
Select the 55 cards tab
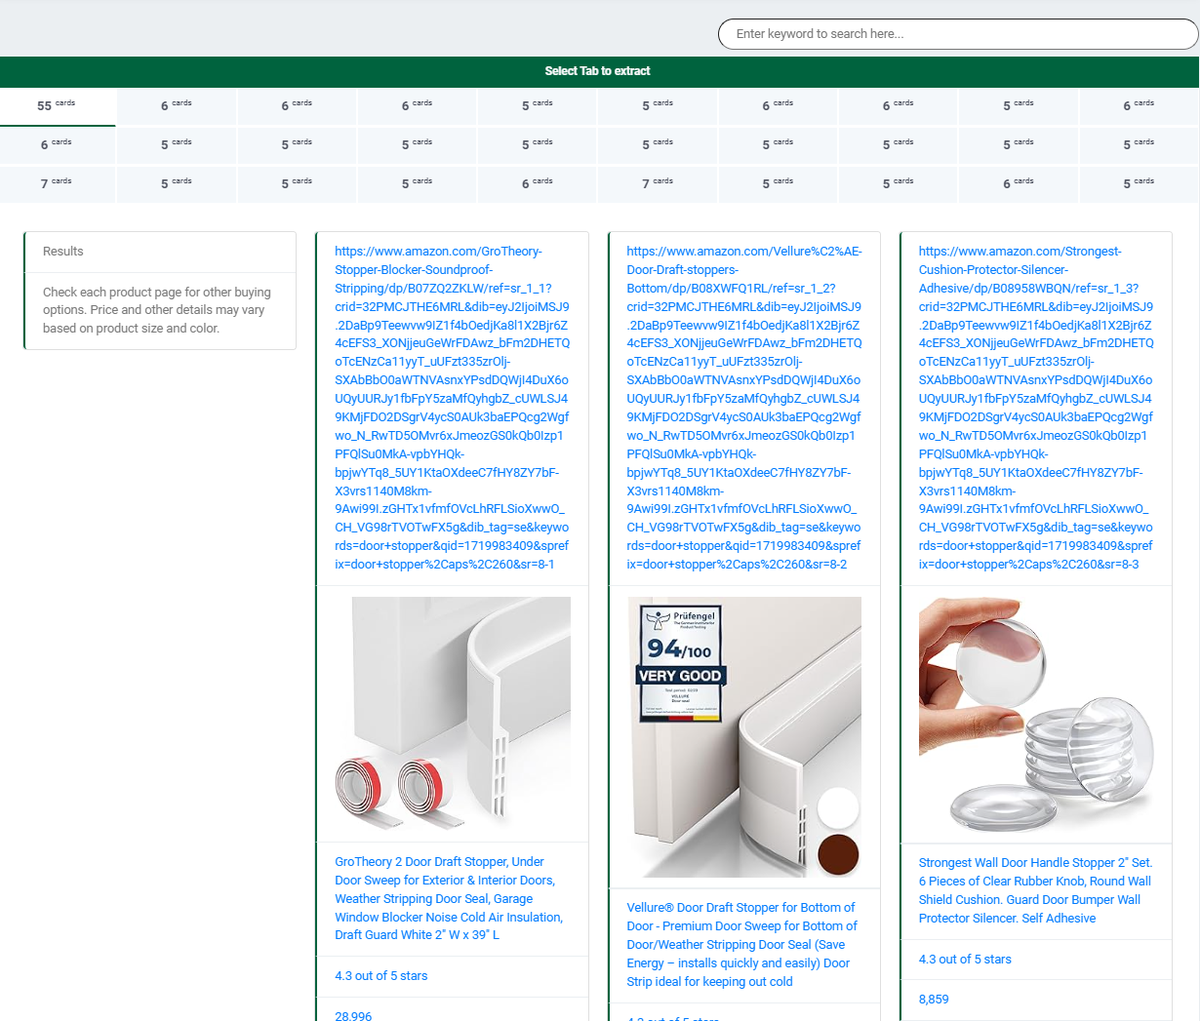click(x=57, y=106)
